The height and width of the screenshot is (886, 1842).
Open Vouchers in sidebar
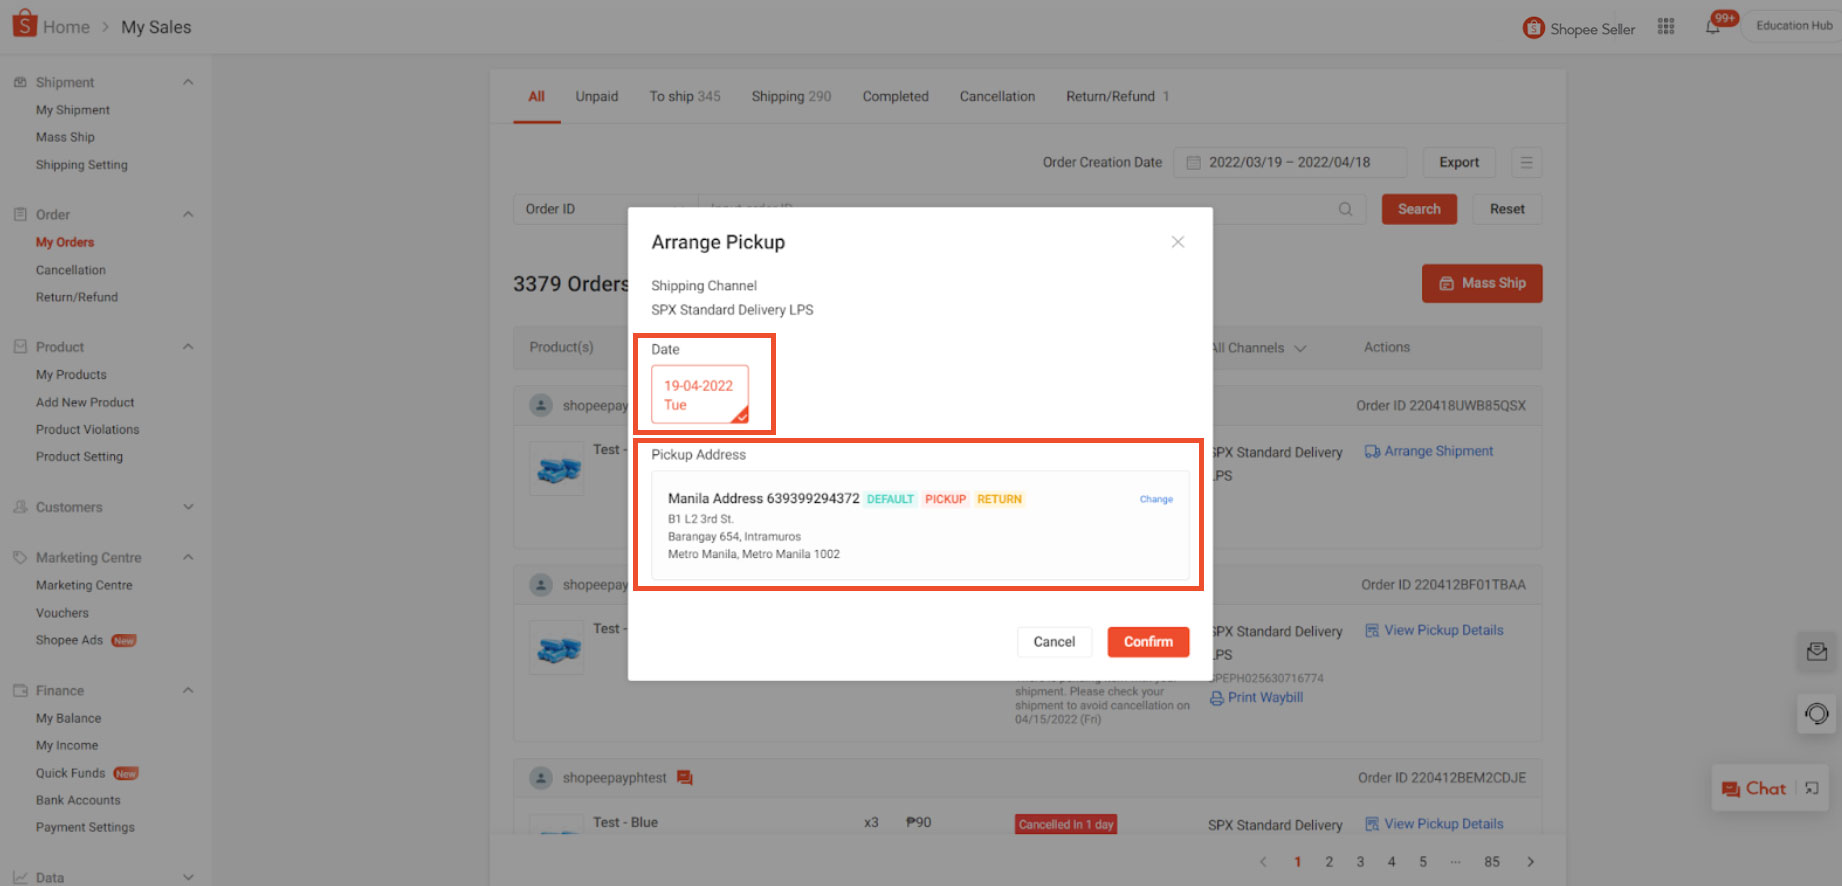62,613
